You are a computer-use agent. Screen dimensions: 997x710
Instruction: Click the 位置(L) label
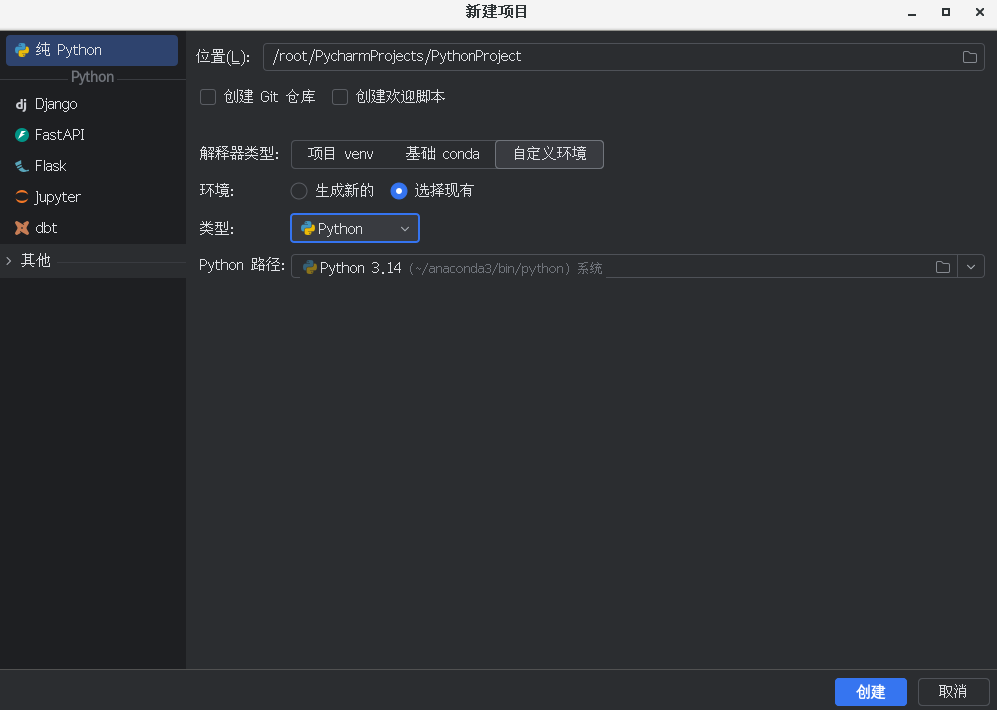point(223,57)
